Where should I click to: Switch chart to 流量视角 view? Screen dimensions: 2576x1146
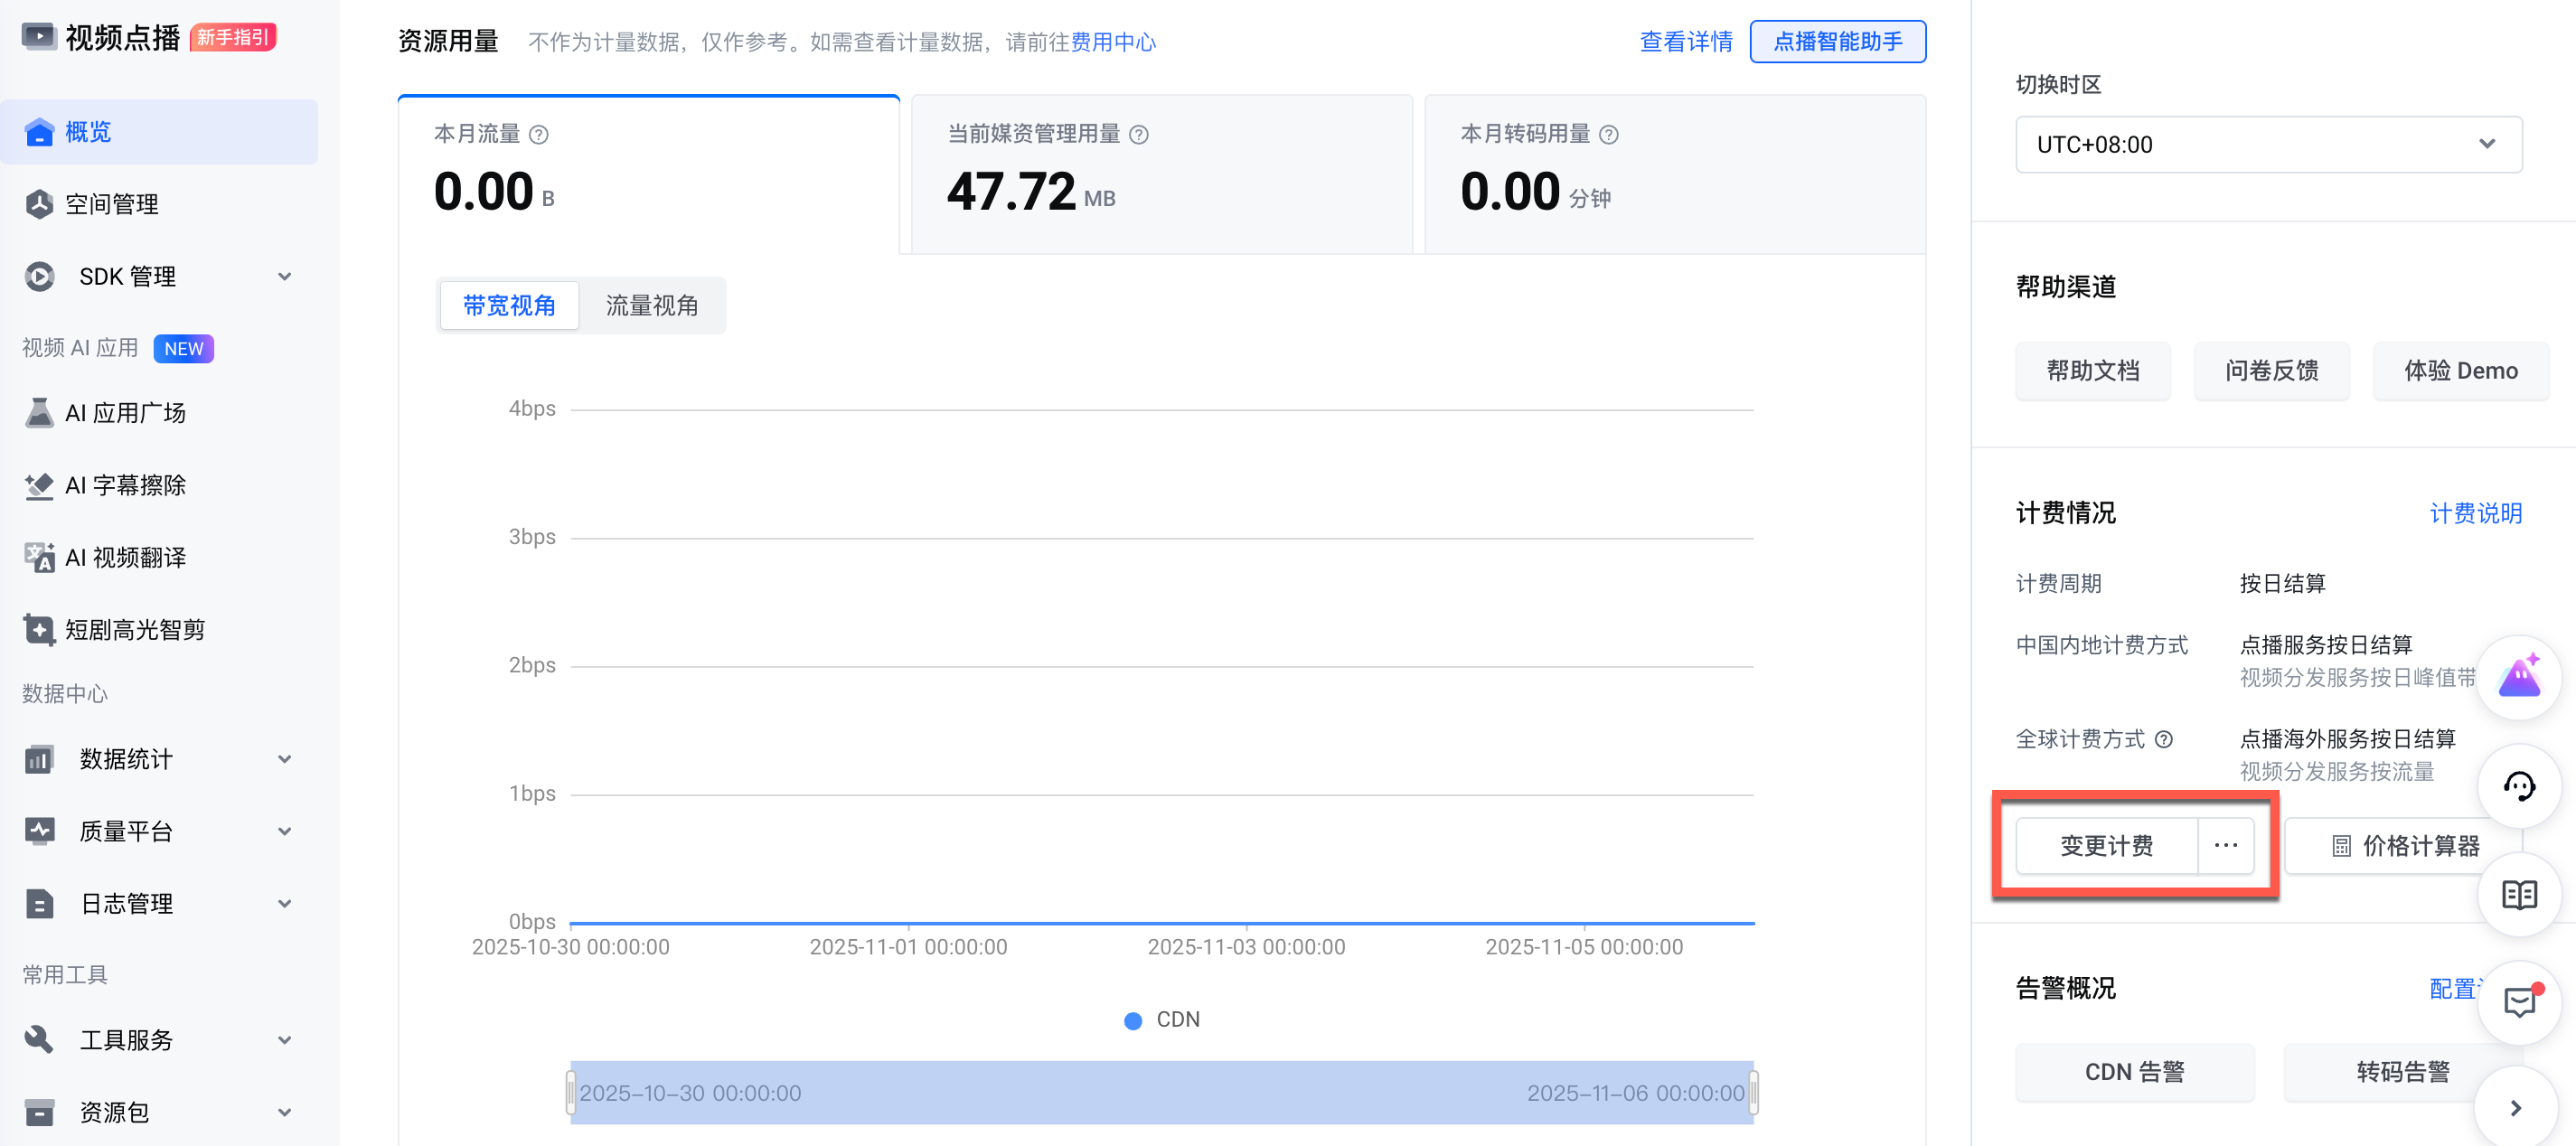point(651,306)
